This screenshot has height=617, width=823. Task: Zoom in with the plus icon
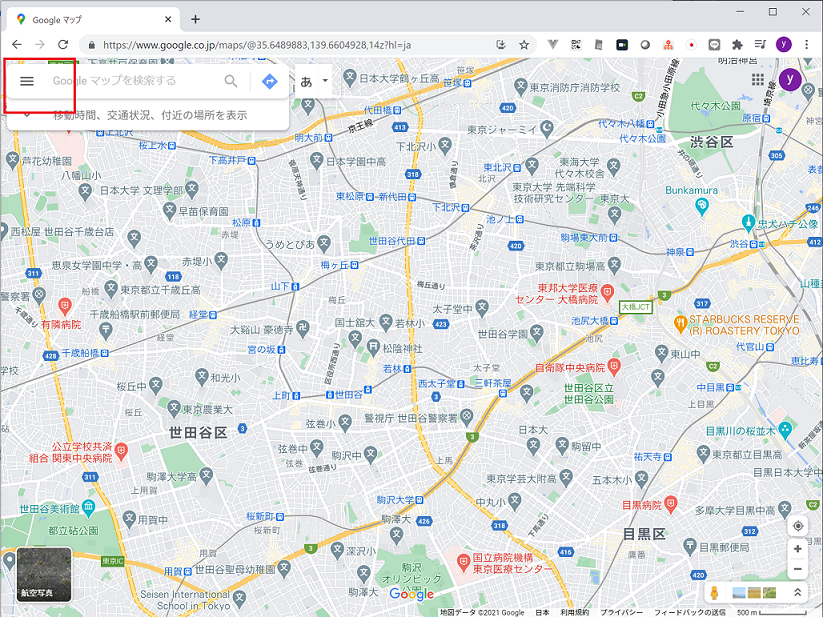(x=797, y=549)
